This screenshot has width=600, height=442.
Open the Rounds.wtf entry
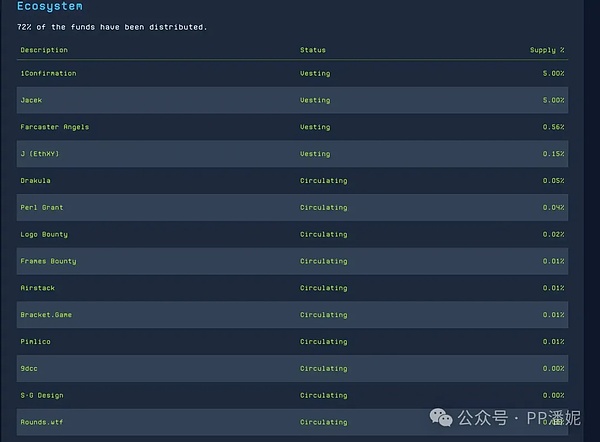pyautogui.click(x=41, y=422)
